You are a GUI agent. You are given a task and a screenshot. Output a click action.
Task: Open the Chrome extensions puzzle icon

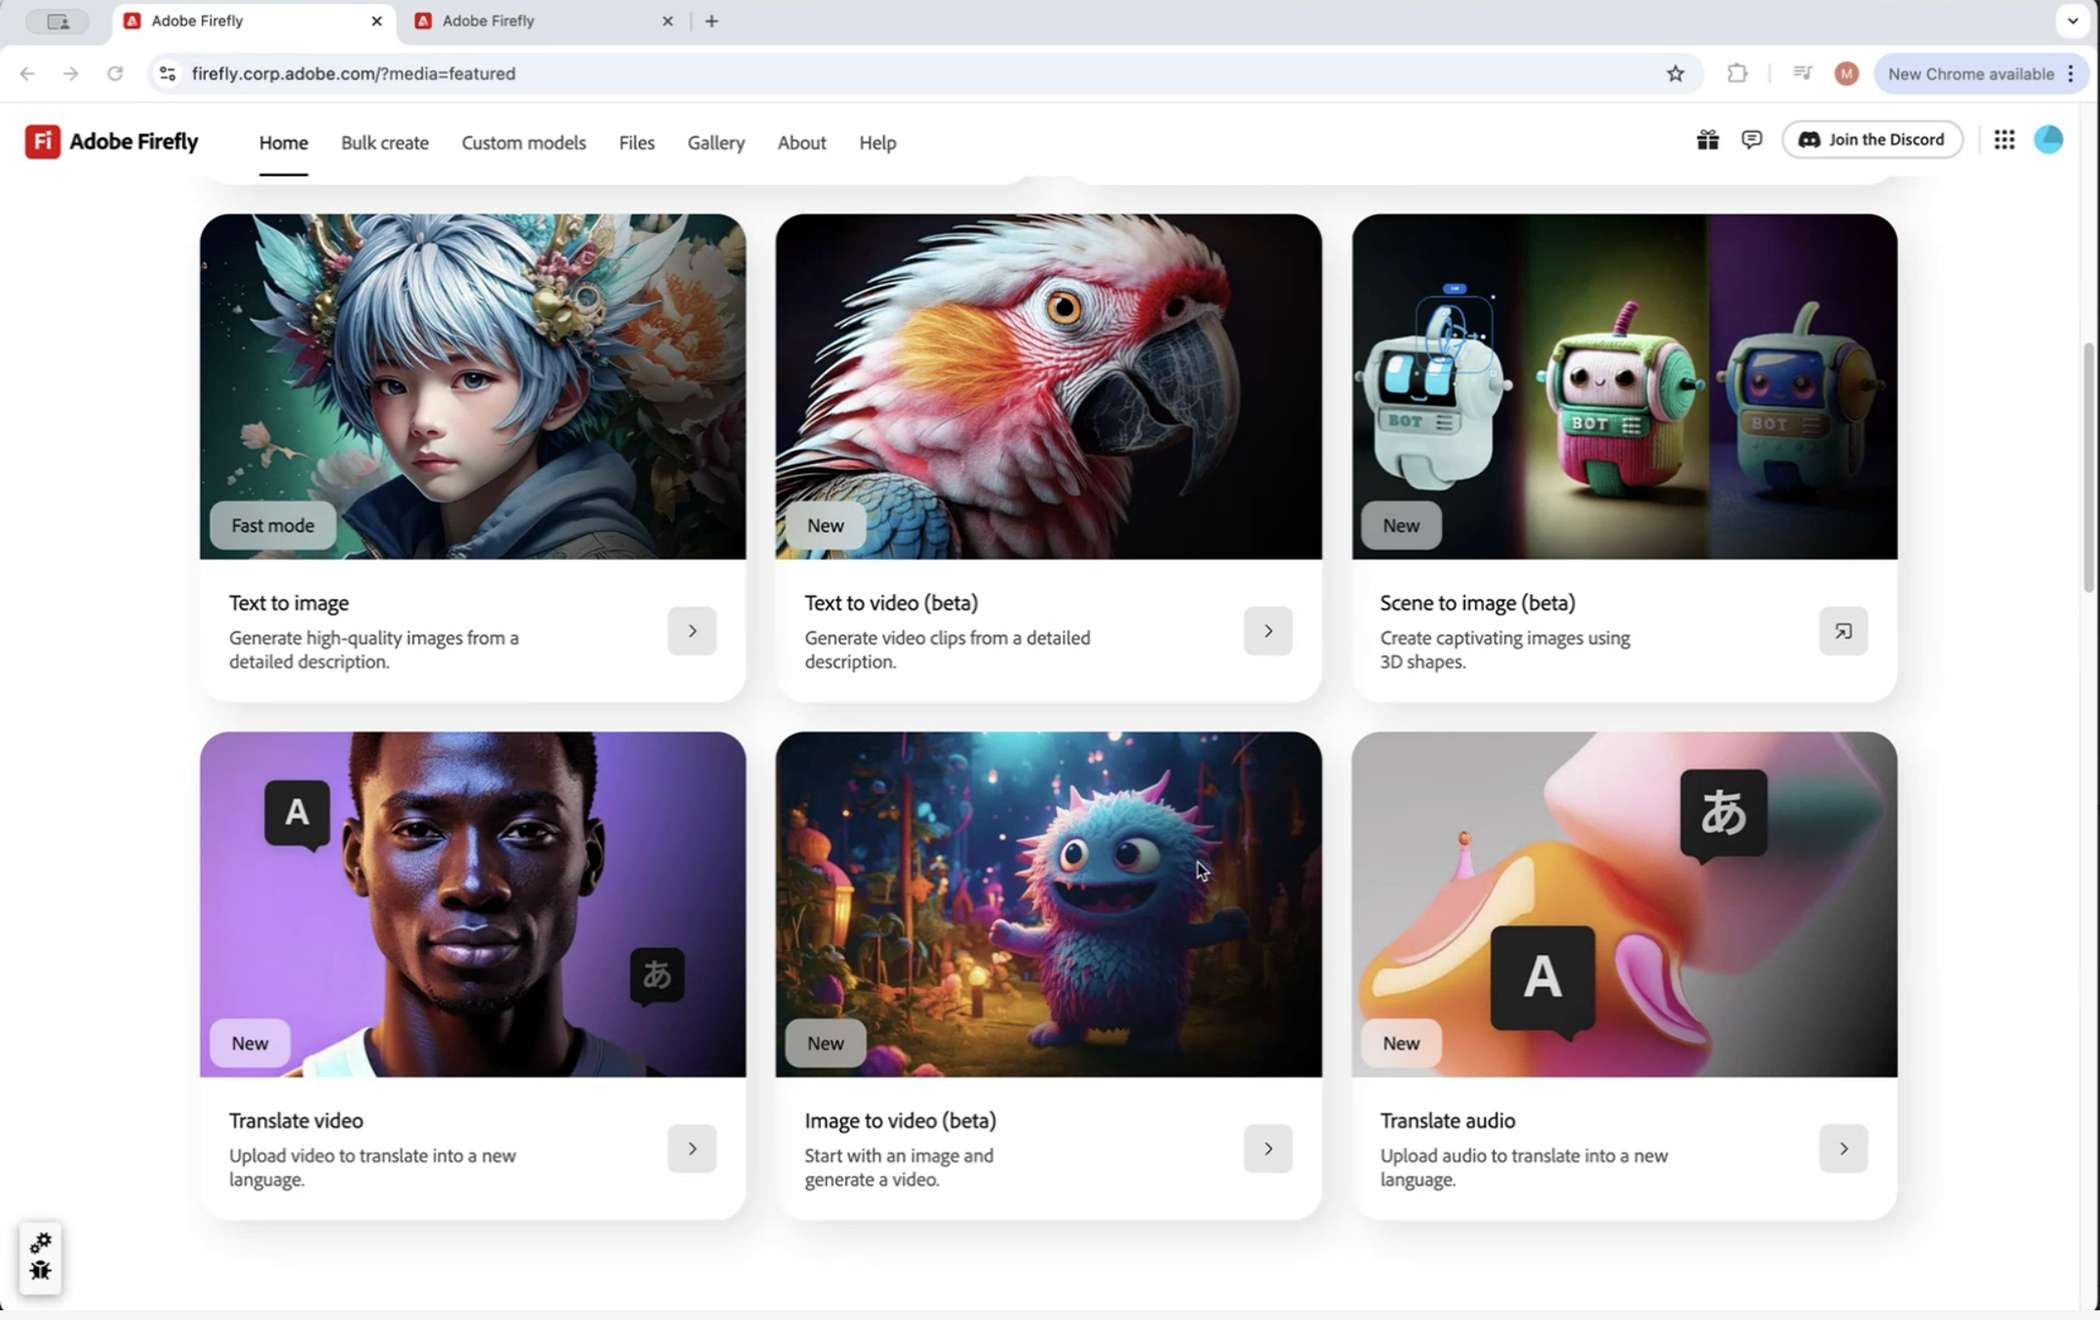1737,74
